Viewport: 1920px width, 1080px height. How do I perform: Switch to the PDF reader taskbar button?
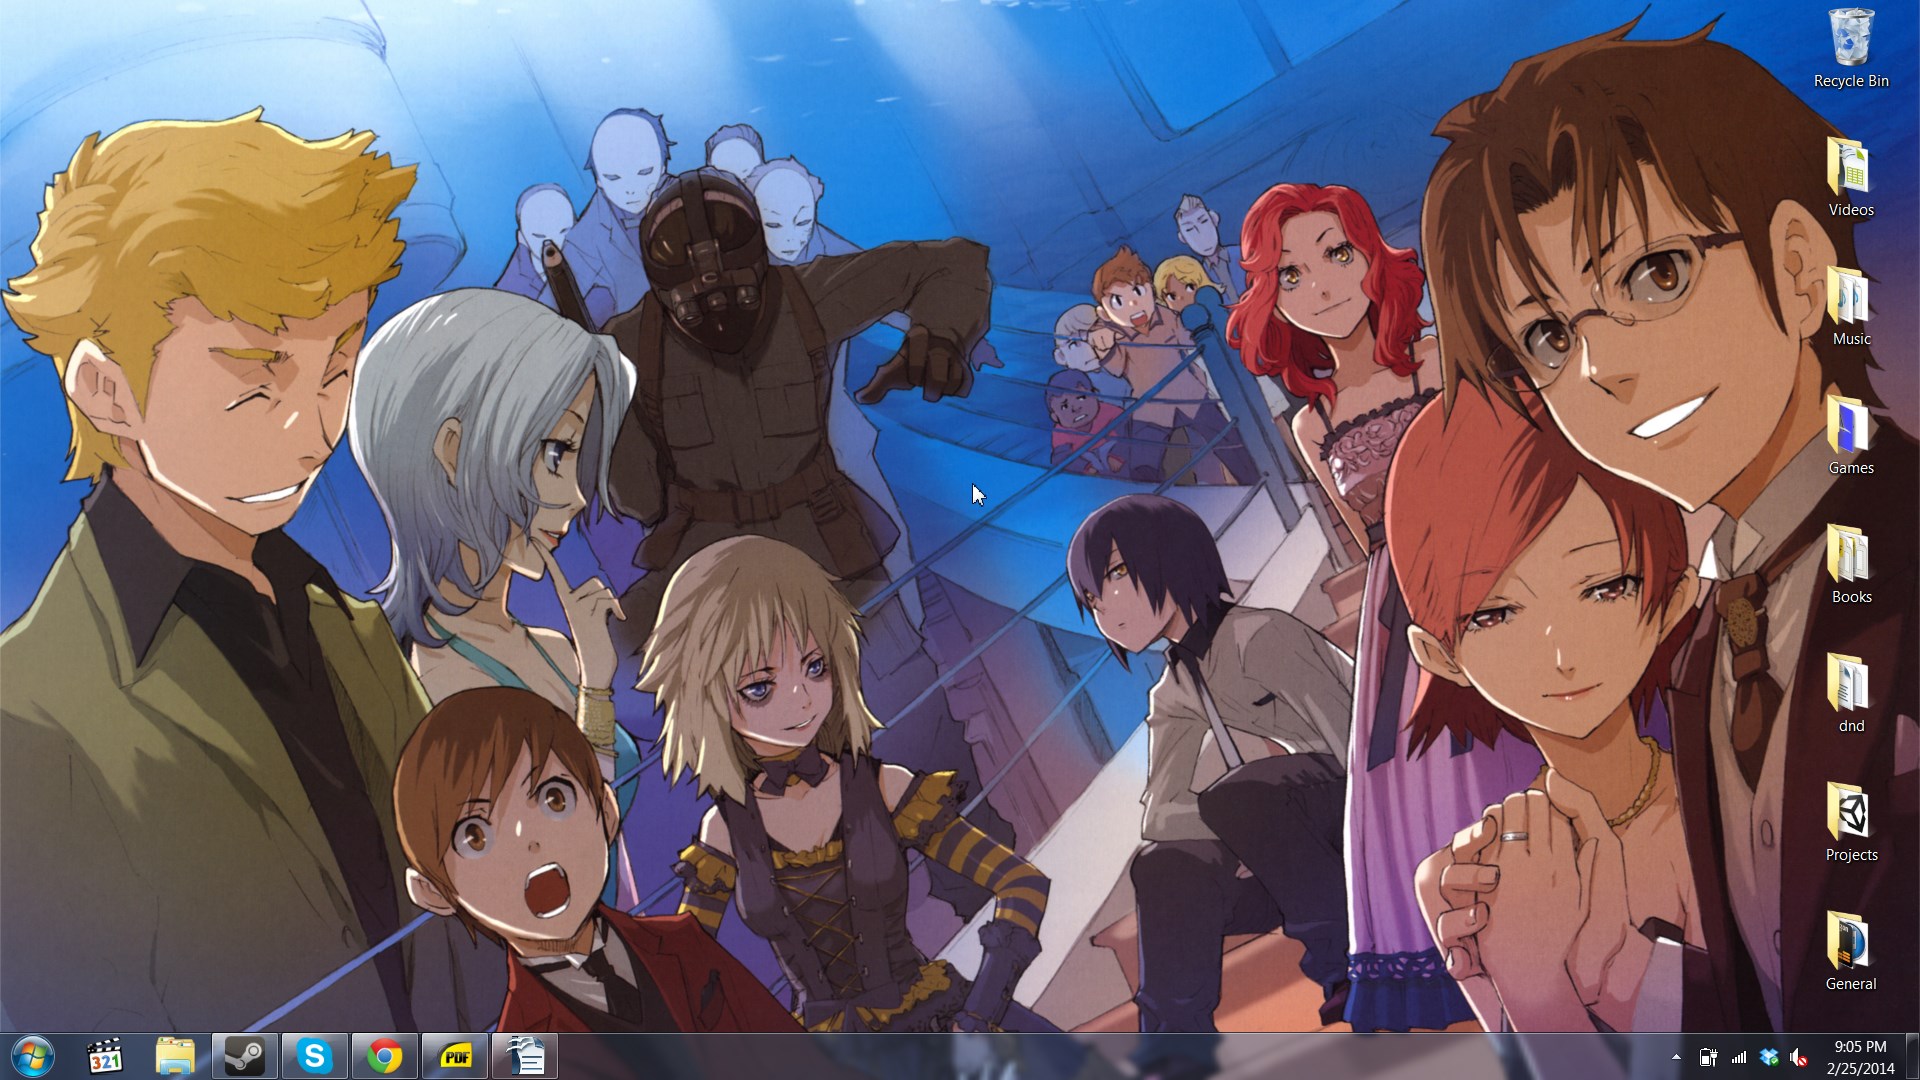tap(456, 1056)
